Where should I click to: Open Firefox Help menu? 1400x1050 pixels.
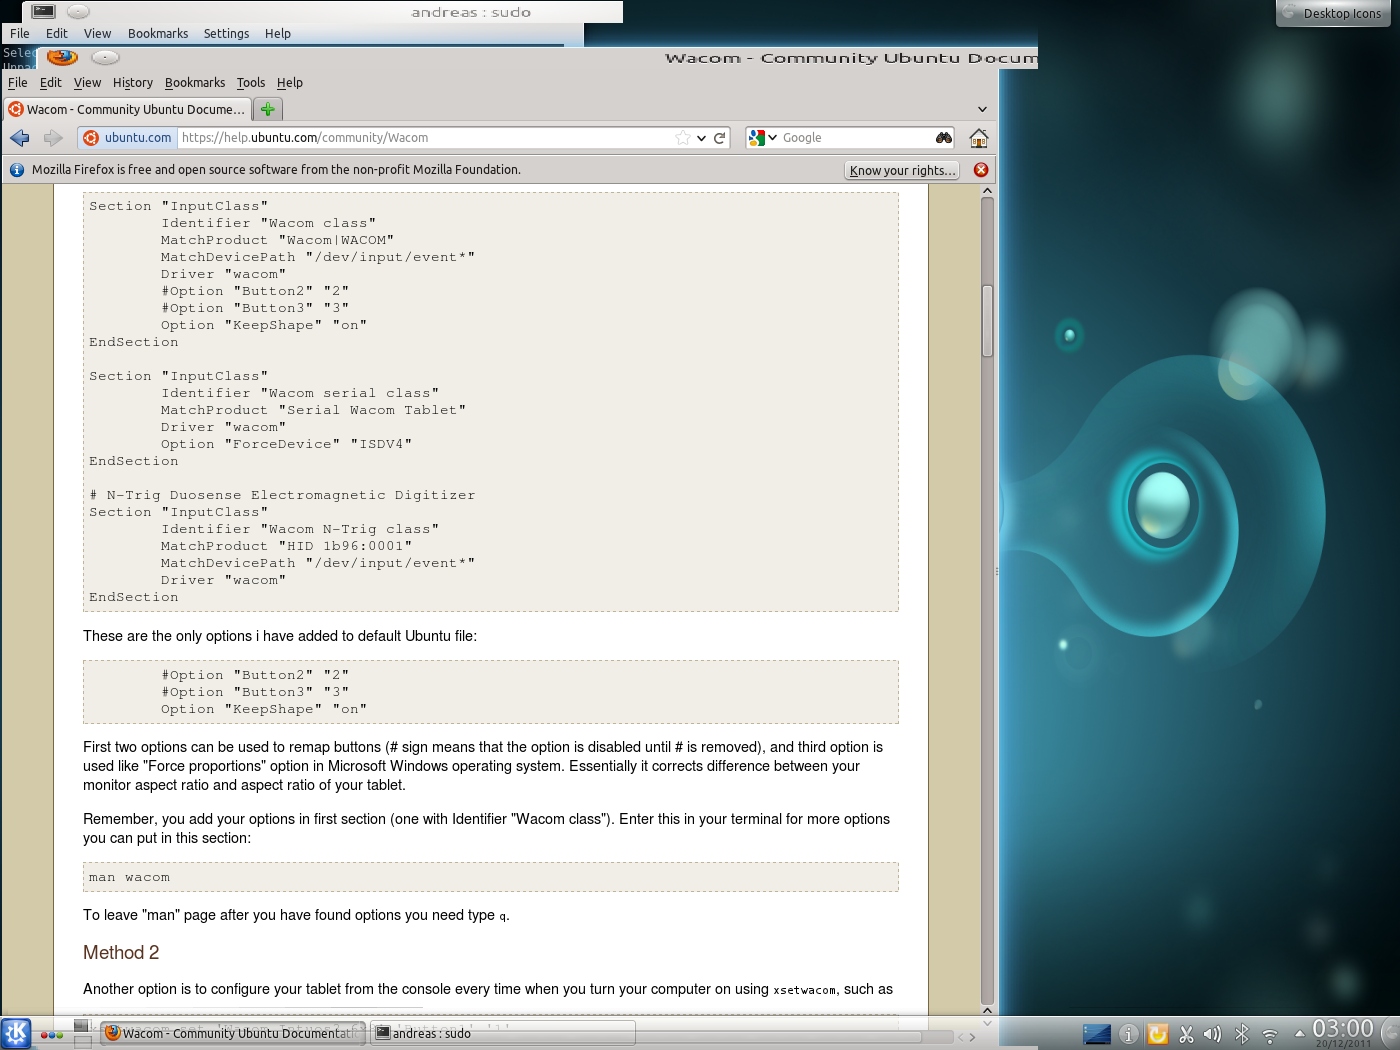click(290, 83)
